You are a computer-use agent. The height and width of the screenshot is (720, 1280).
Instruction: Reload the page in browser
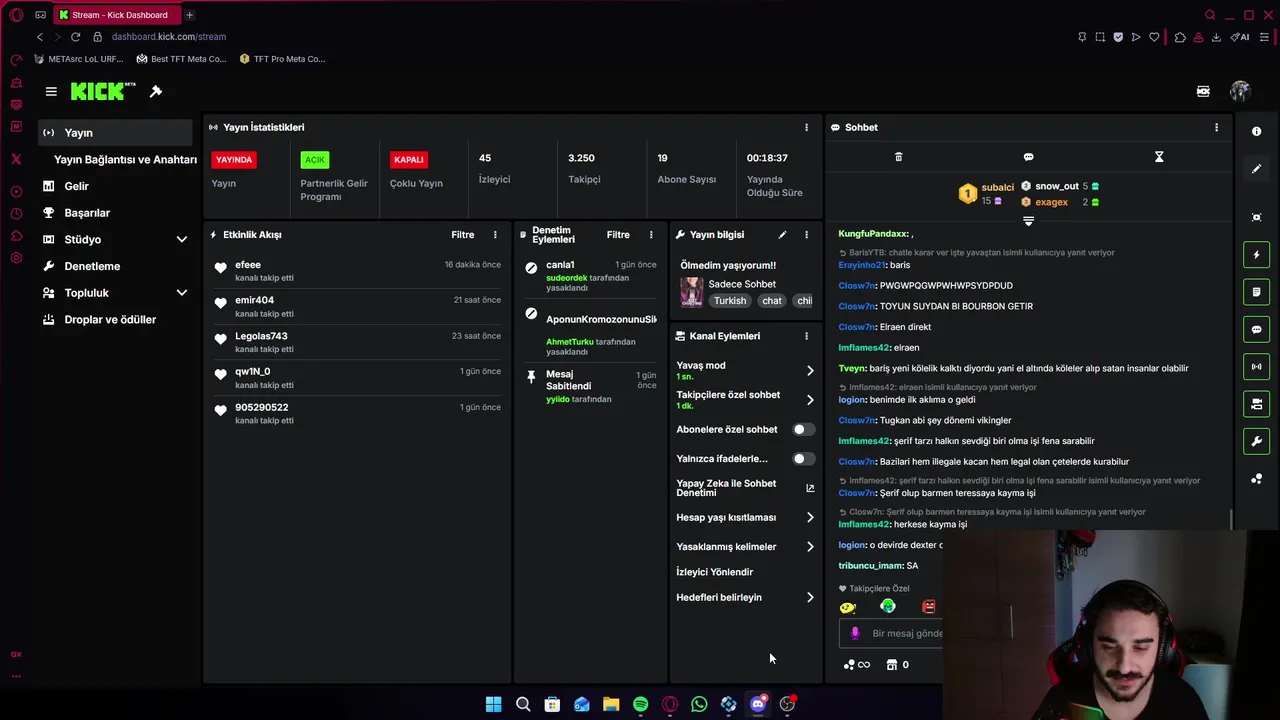[75, 37]
